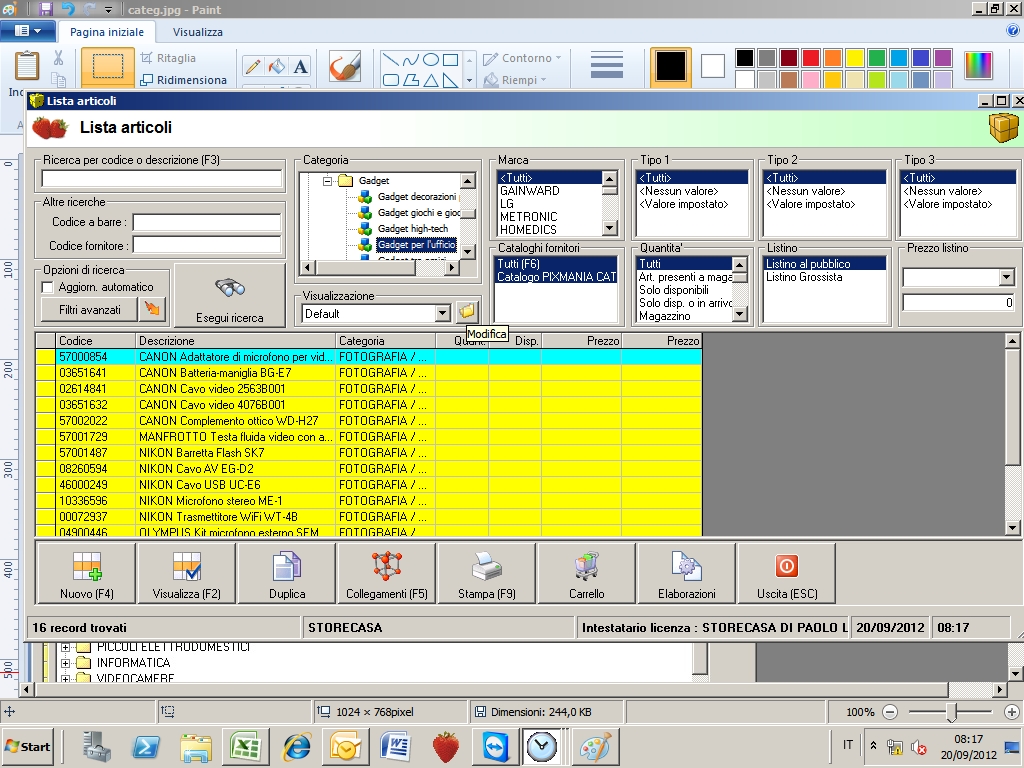Image resolution: width=1024 pixels, height=768 pixels.
Task: Choose the rectangular selection tool in Paint
Action: 108,66
